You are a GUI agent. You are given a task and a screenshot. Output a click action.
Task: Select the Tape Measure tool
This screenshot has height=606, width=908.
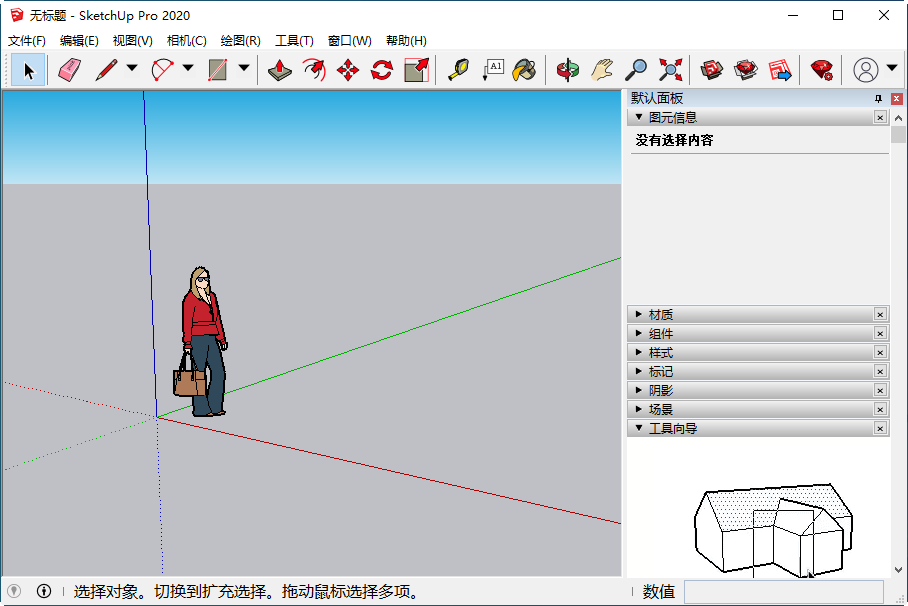(x=457, y=70)
